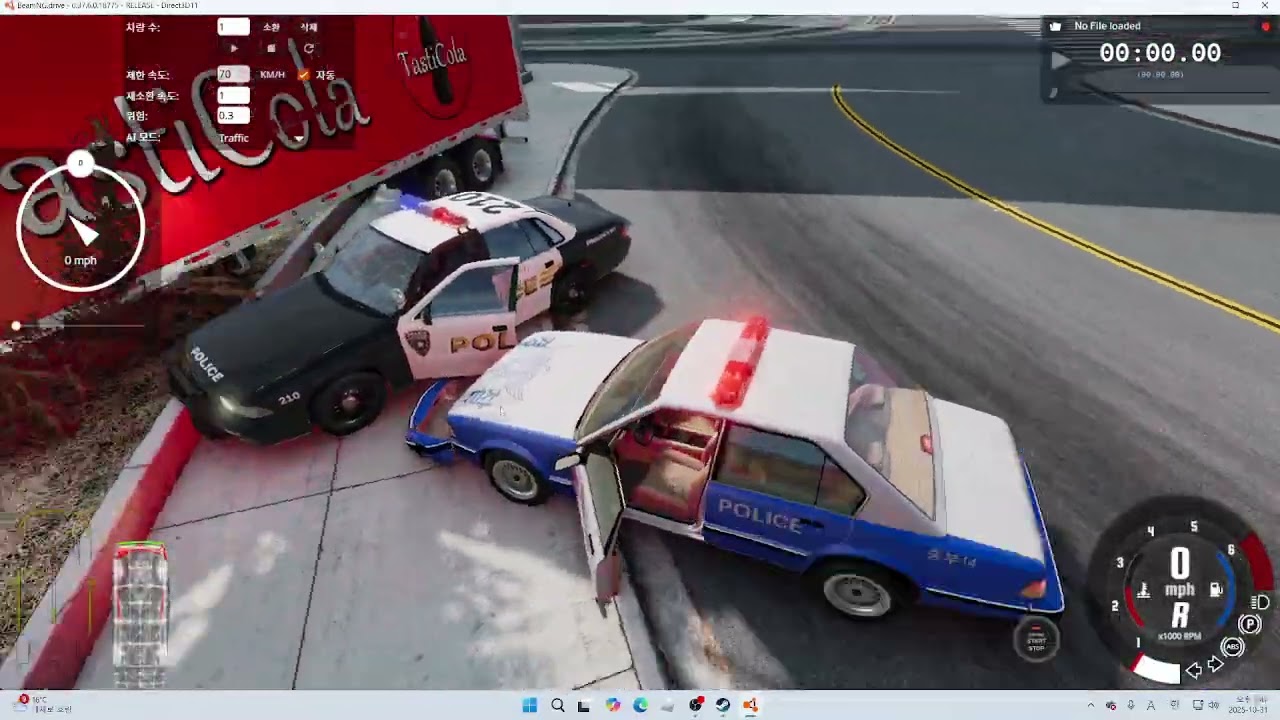Click the right turn signal arrow
Viewport: 1280px width, 720px height.
[1216, 665]
